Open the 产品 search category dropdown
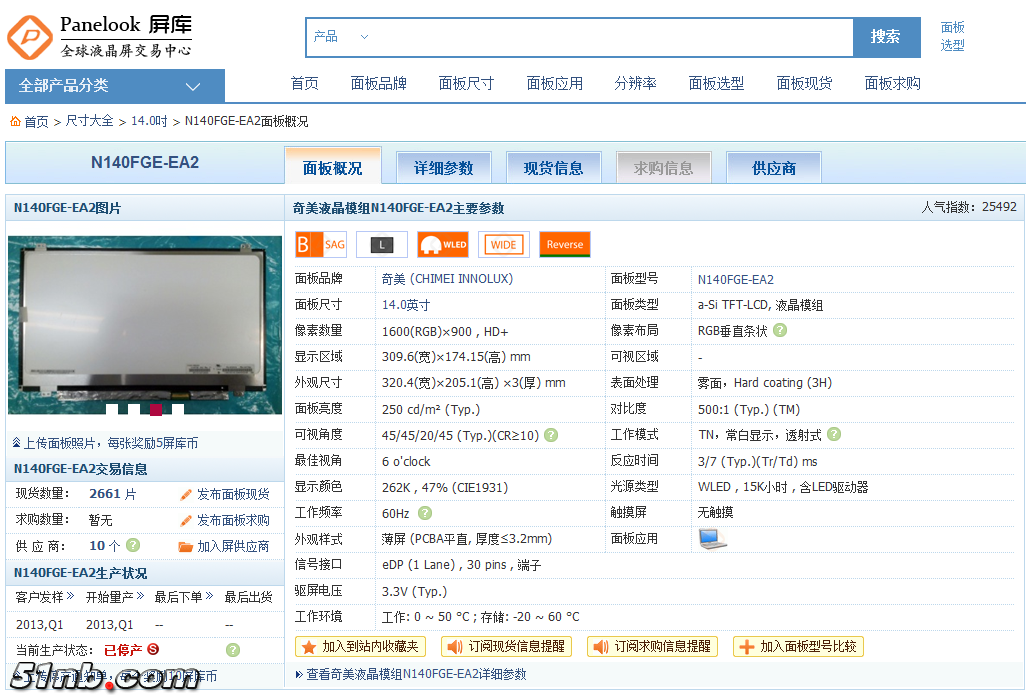Viewport: 1026px width, 700px height. 340,37
